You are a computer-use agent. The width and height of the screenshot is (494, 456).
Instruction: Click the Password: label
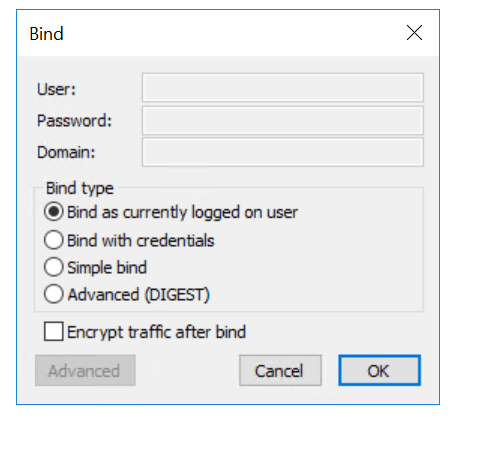[74, 120]
